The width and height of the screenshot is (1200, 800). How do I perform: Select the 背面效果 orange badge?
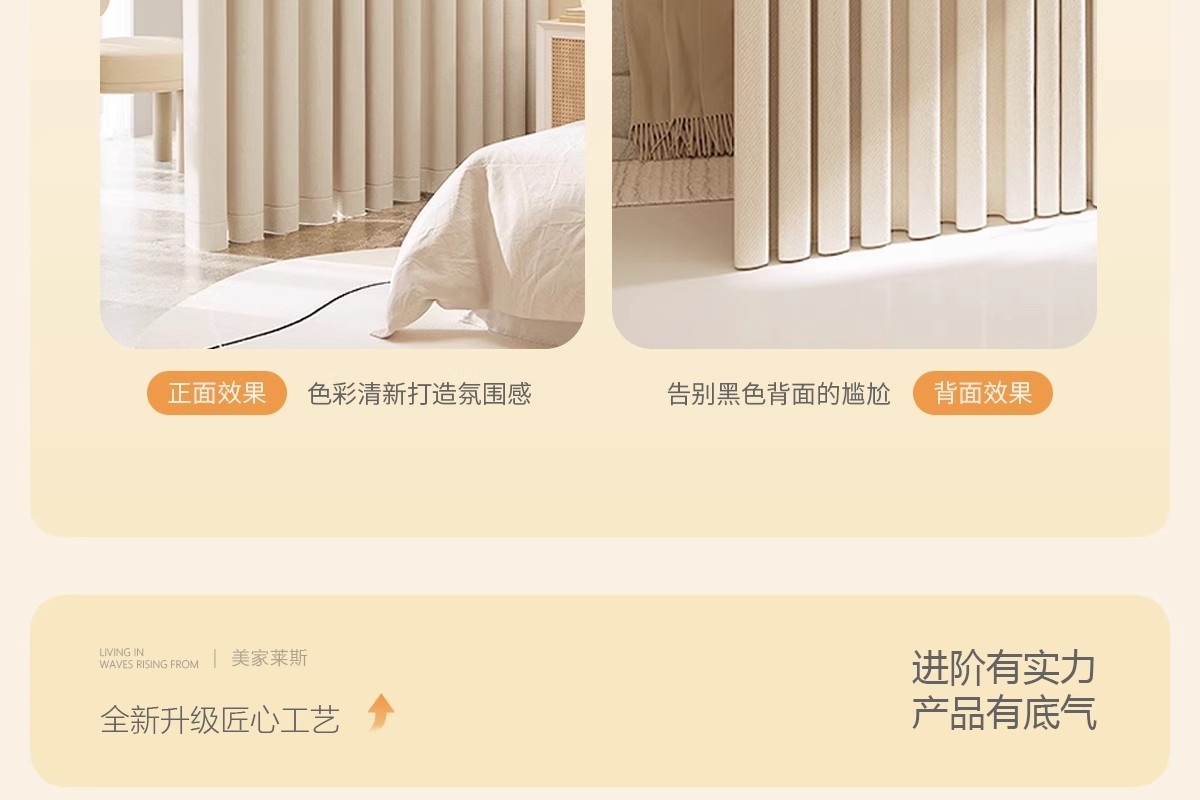tap(982, 393)
